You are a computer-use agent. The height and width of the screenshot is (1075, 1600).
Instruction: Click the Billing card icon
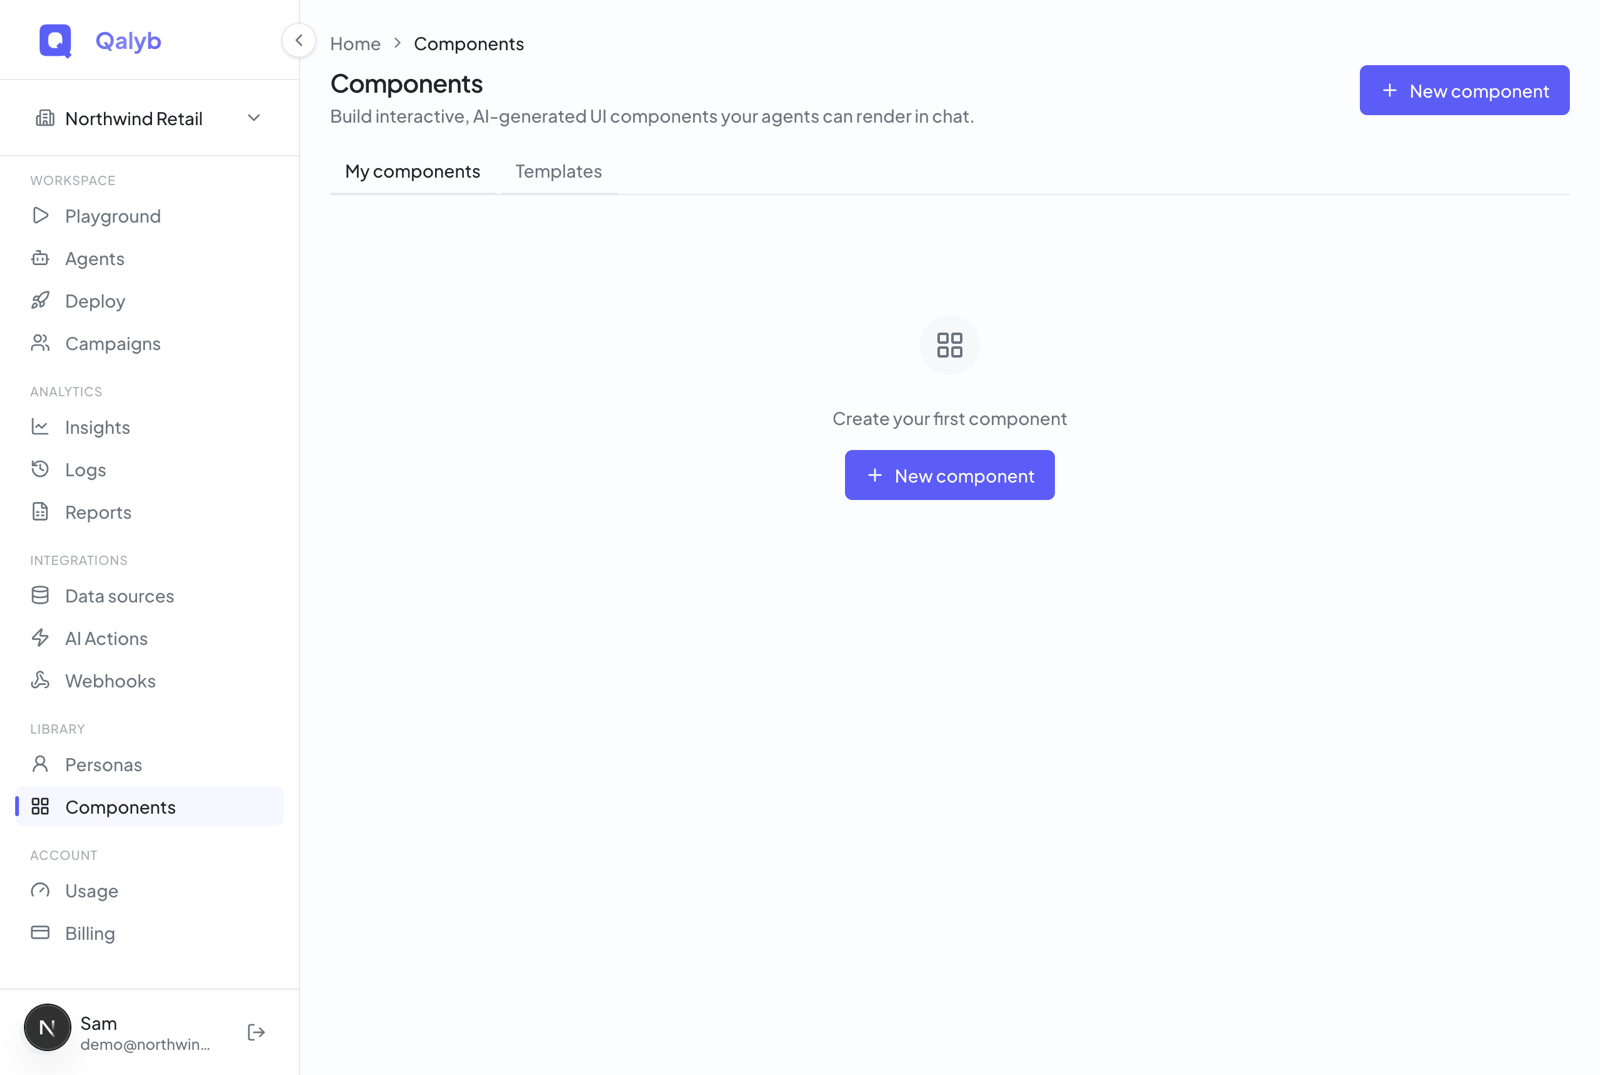click(40, 933)
